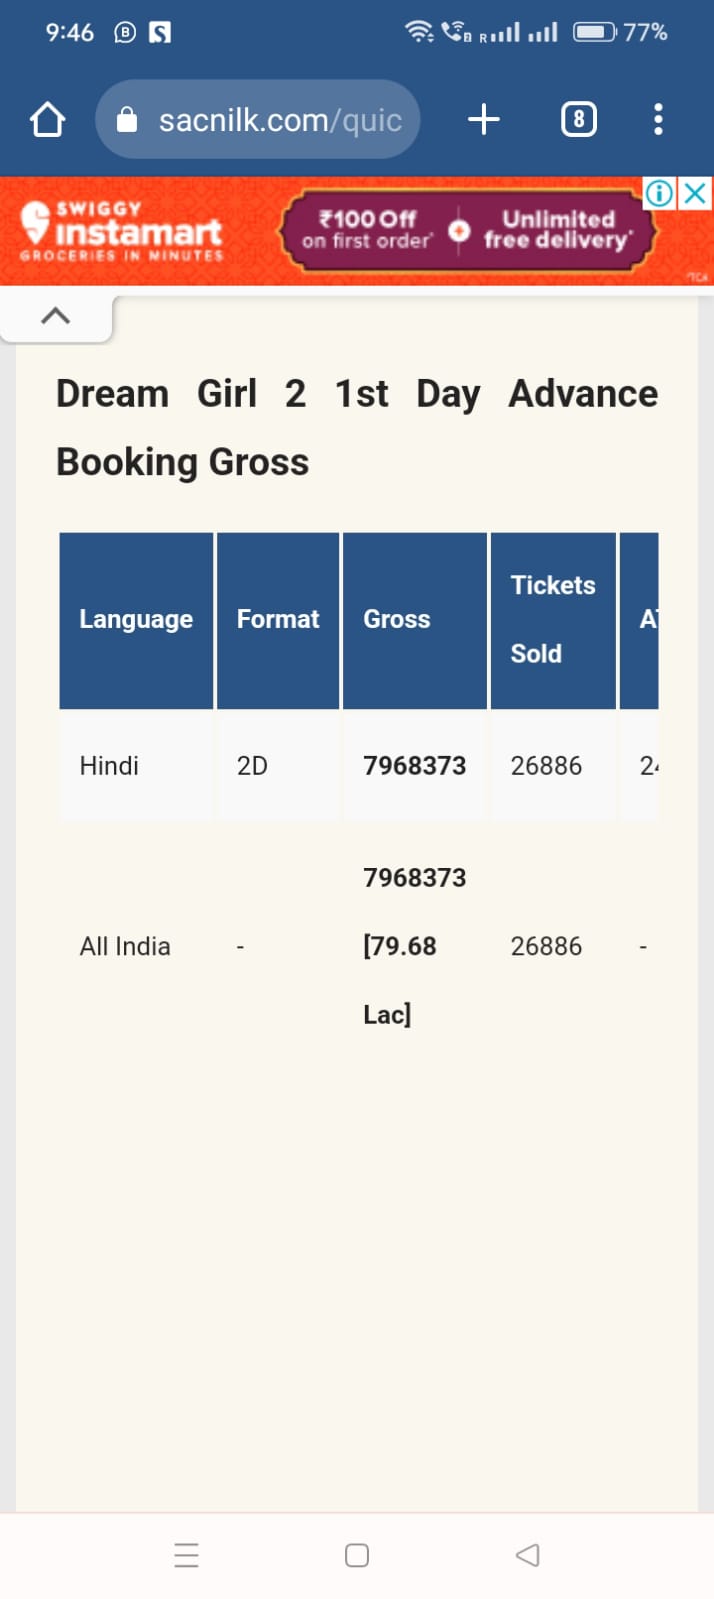Tap the Tickets Sold column header
The height and width of the screenshot is (1599, 714).
(552, 620)
